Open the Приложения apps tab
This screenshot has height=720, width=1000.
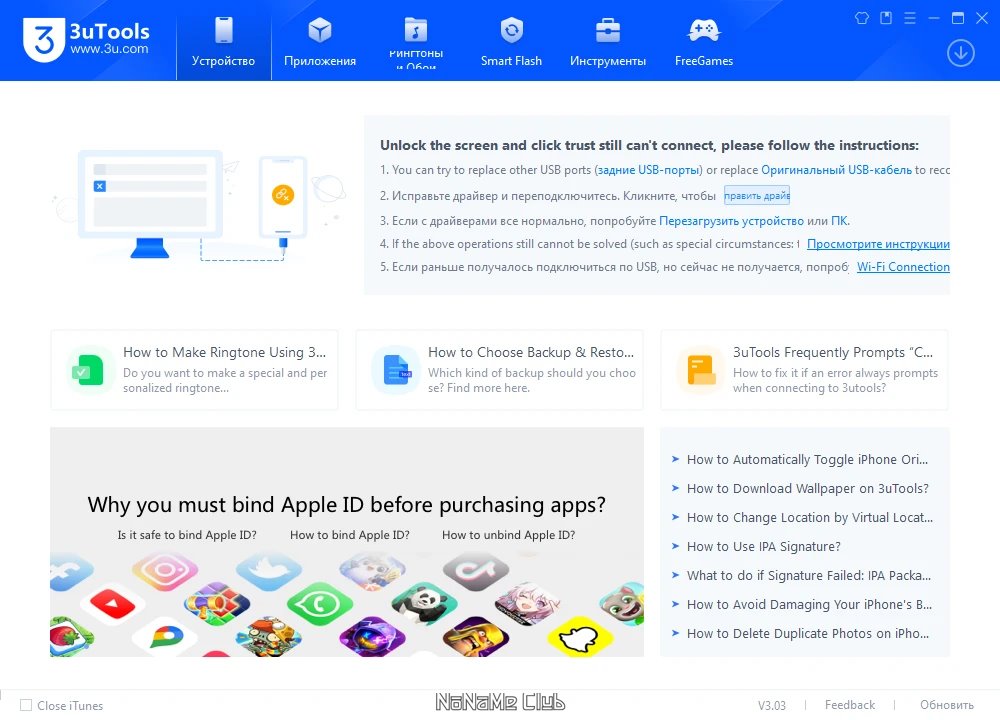click(320, 41)
